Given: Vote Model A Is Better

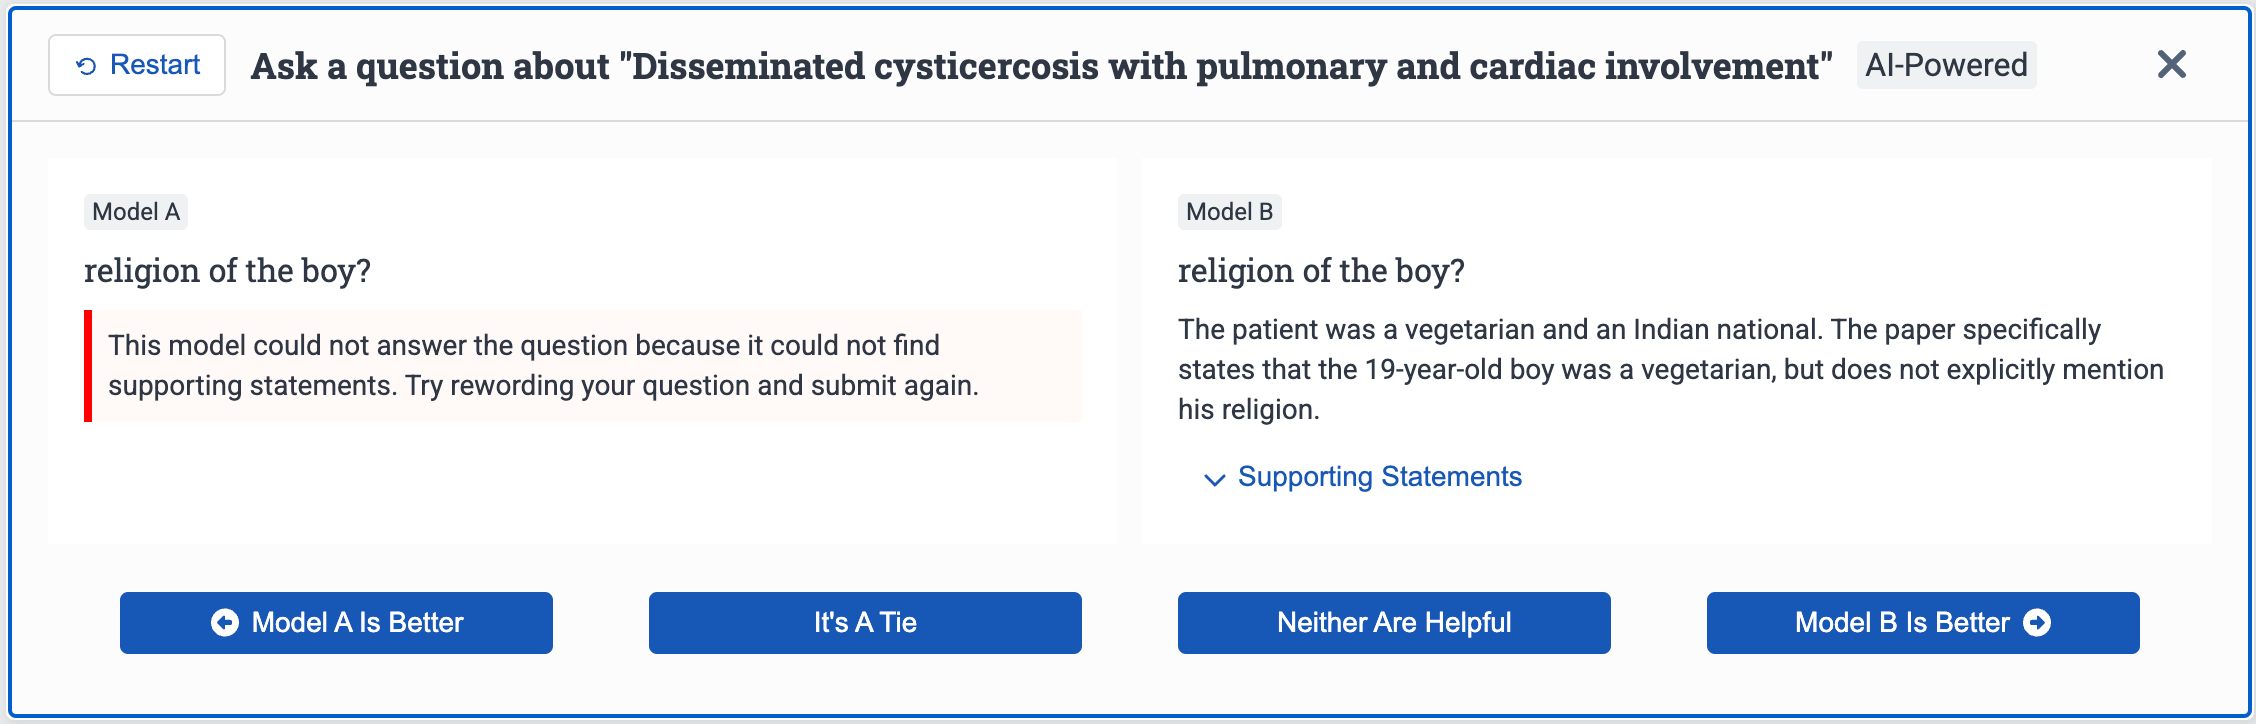Looking at the screenshot, I should [x=336, y=623].
